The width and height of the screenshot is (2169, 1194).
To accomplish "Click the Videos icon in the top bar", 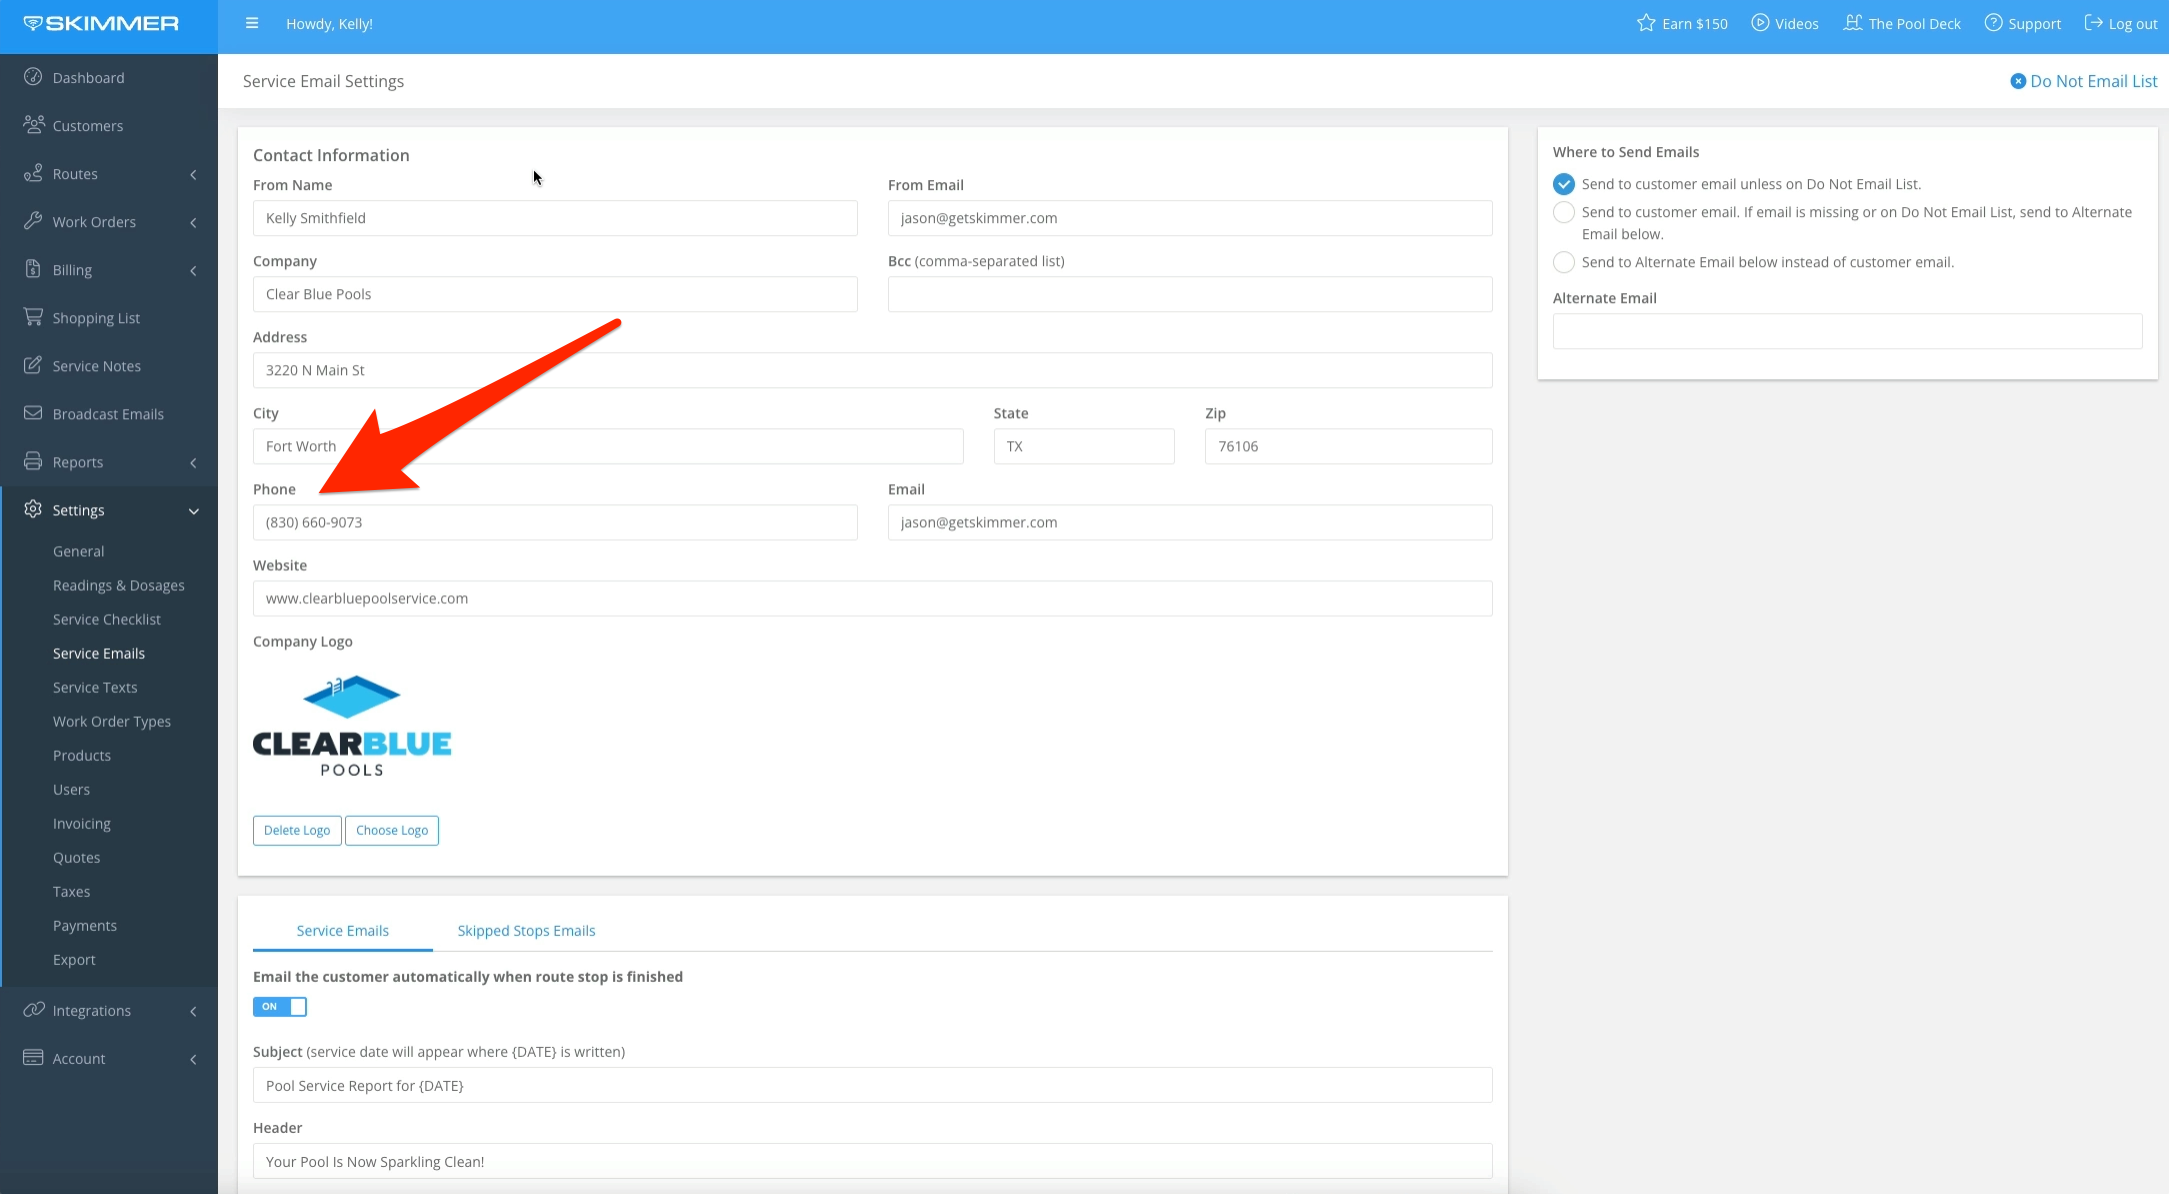I will [x=1756, y=23].
